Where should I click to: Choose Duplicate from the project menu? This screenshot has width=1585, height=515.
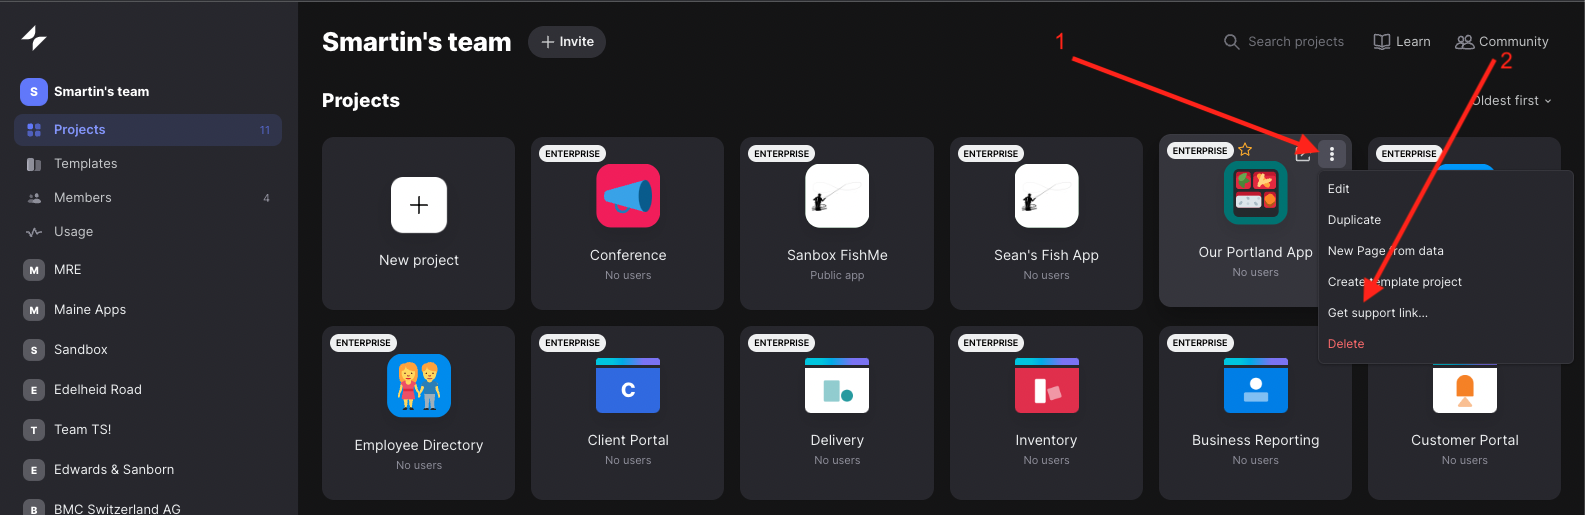1354,220
